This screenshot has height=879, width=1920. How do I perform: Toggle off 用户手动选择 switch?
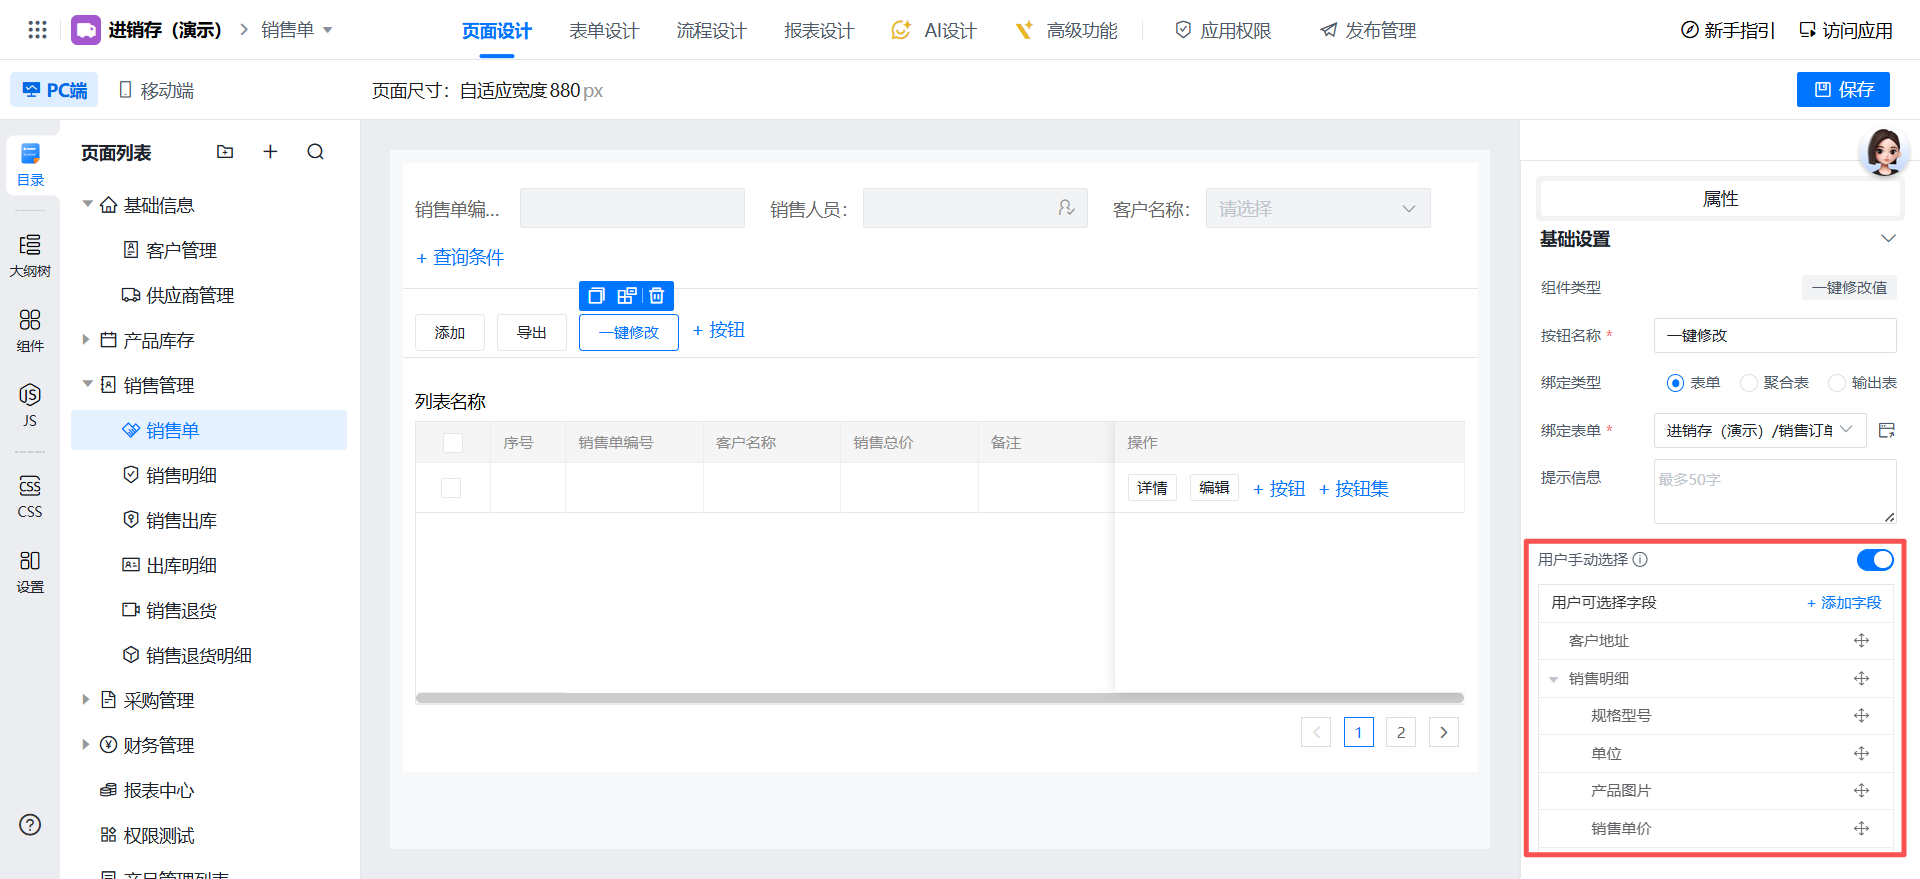pos(1874,560)
